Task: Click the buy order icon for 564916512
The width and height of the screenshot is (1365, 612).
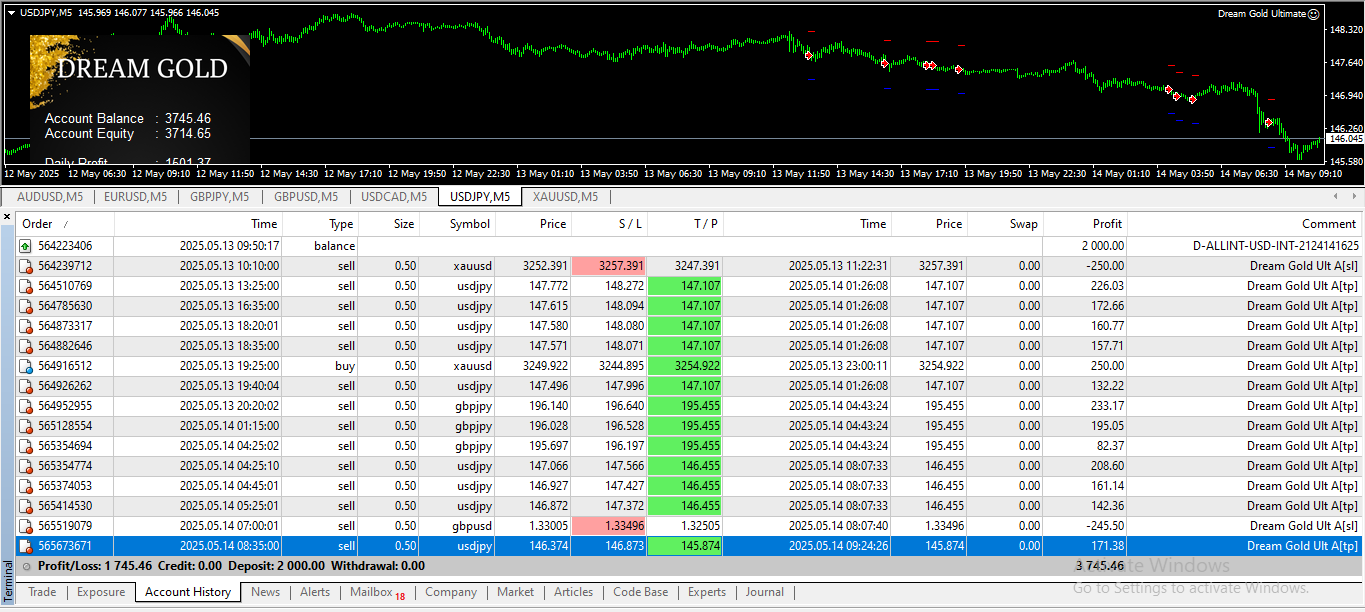Action: pos(26,366)
